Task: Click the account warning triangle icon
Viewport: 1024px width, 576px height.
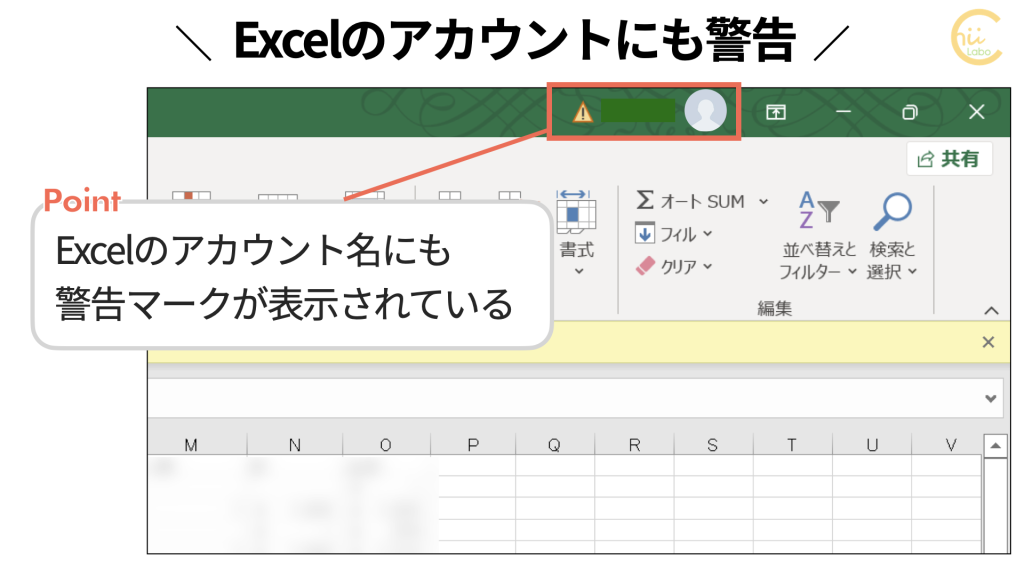Action: coord(582,113)
